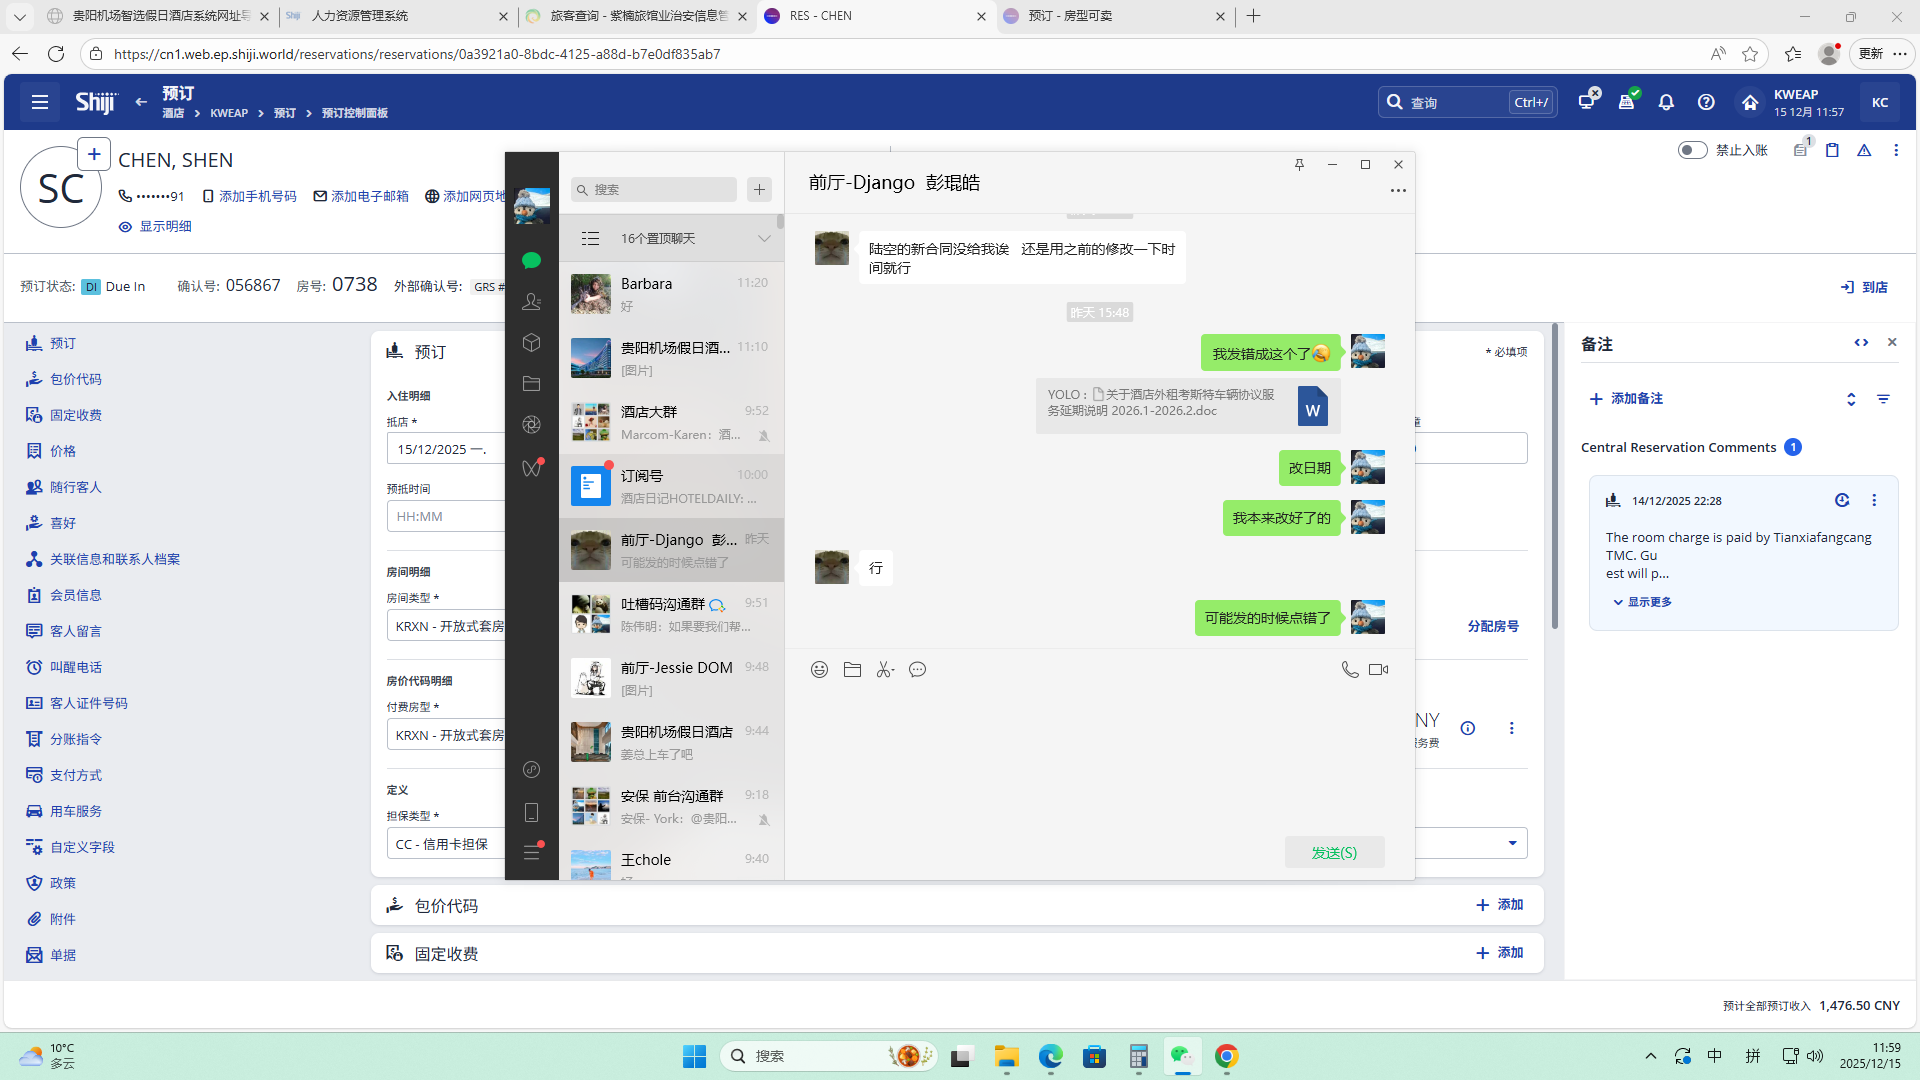Open WeChat contacts sidebar icon
1920x1080 pixels.
tap(531, 302)
